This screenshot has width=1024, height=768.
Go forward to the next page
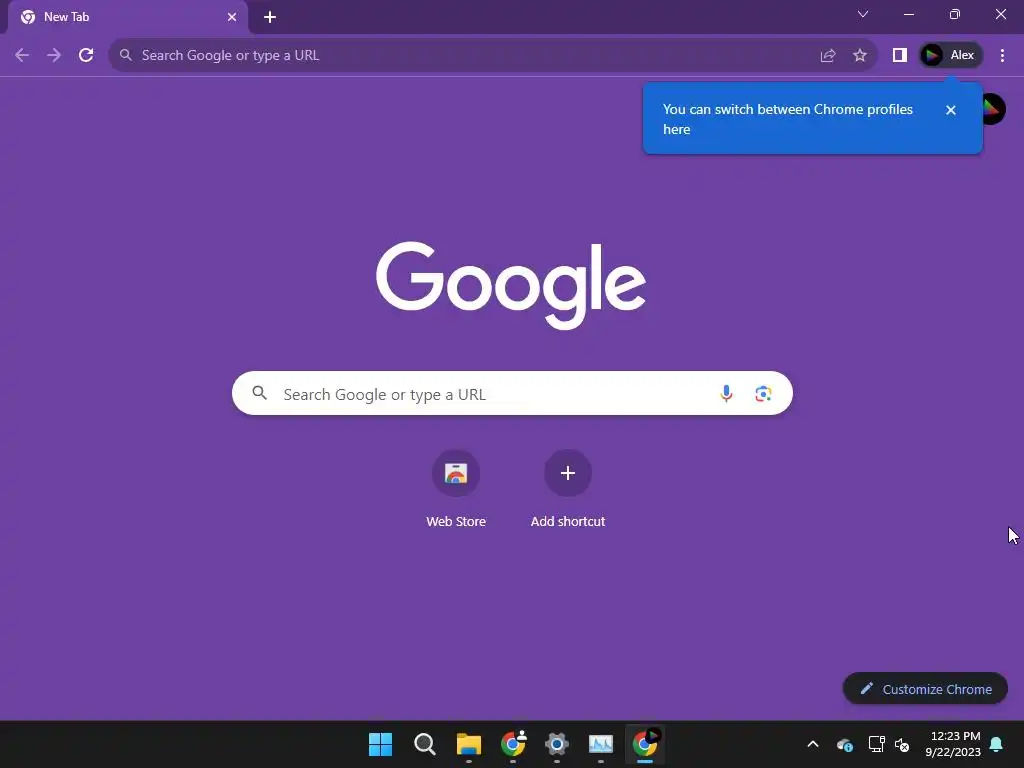(x=54, y=55)
